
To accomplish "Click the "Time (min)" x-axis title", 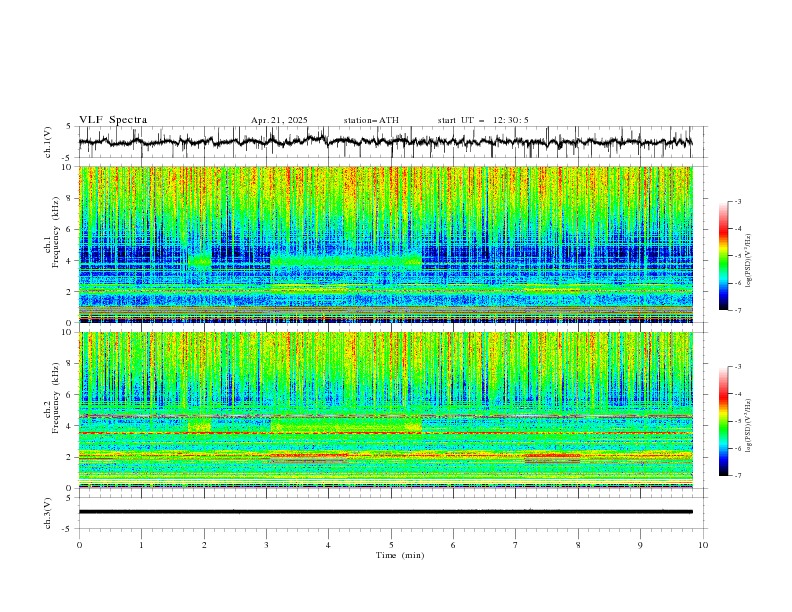I will pyautogui.click(x=400, y=555).
